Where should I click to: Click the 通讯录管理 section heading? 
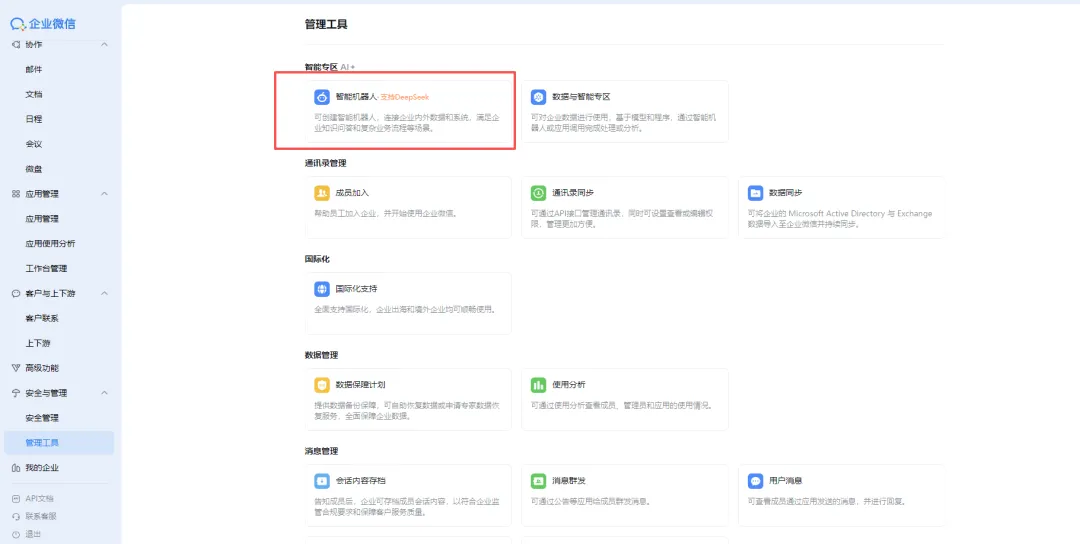click(325, 163)
